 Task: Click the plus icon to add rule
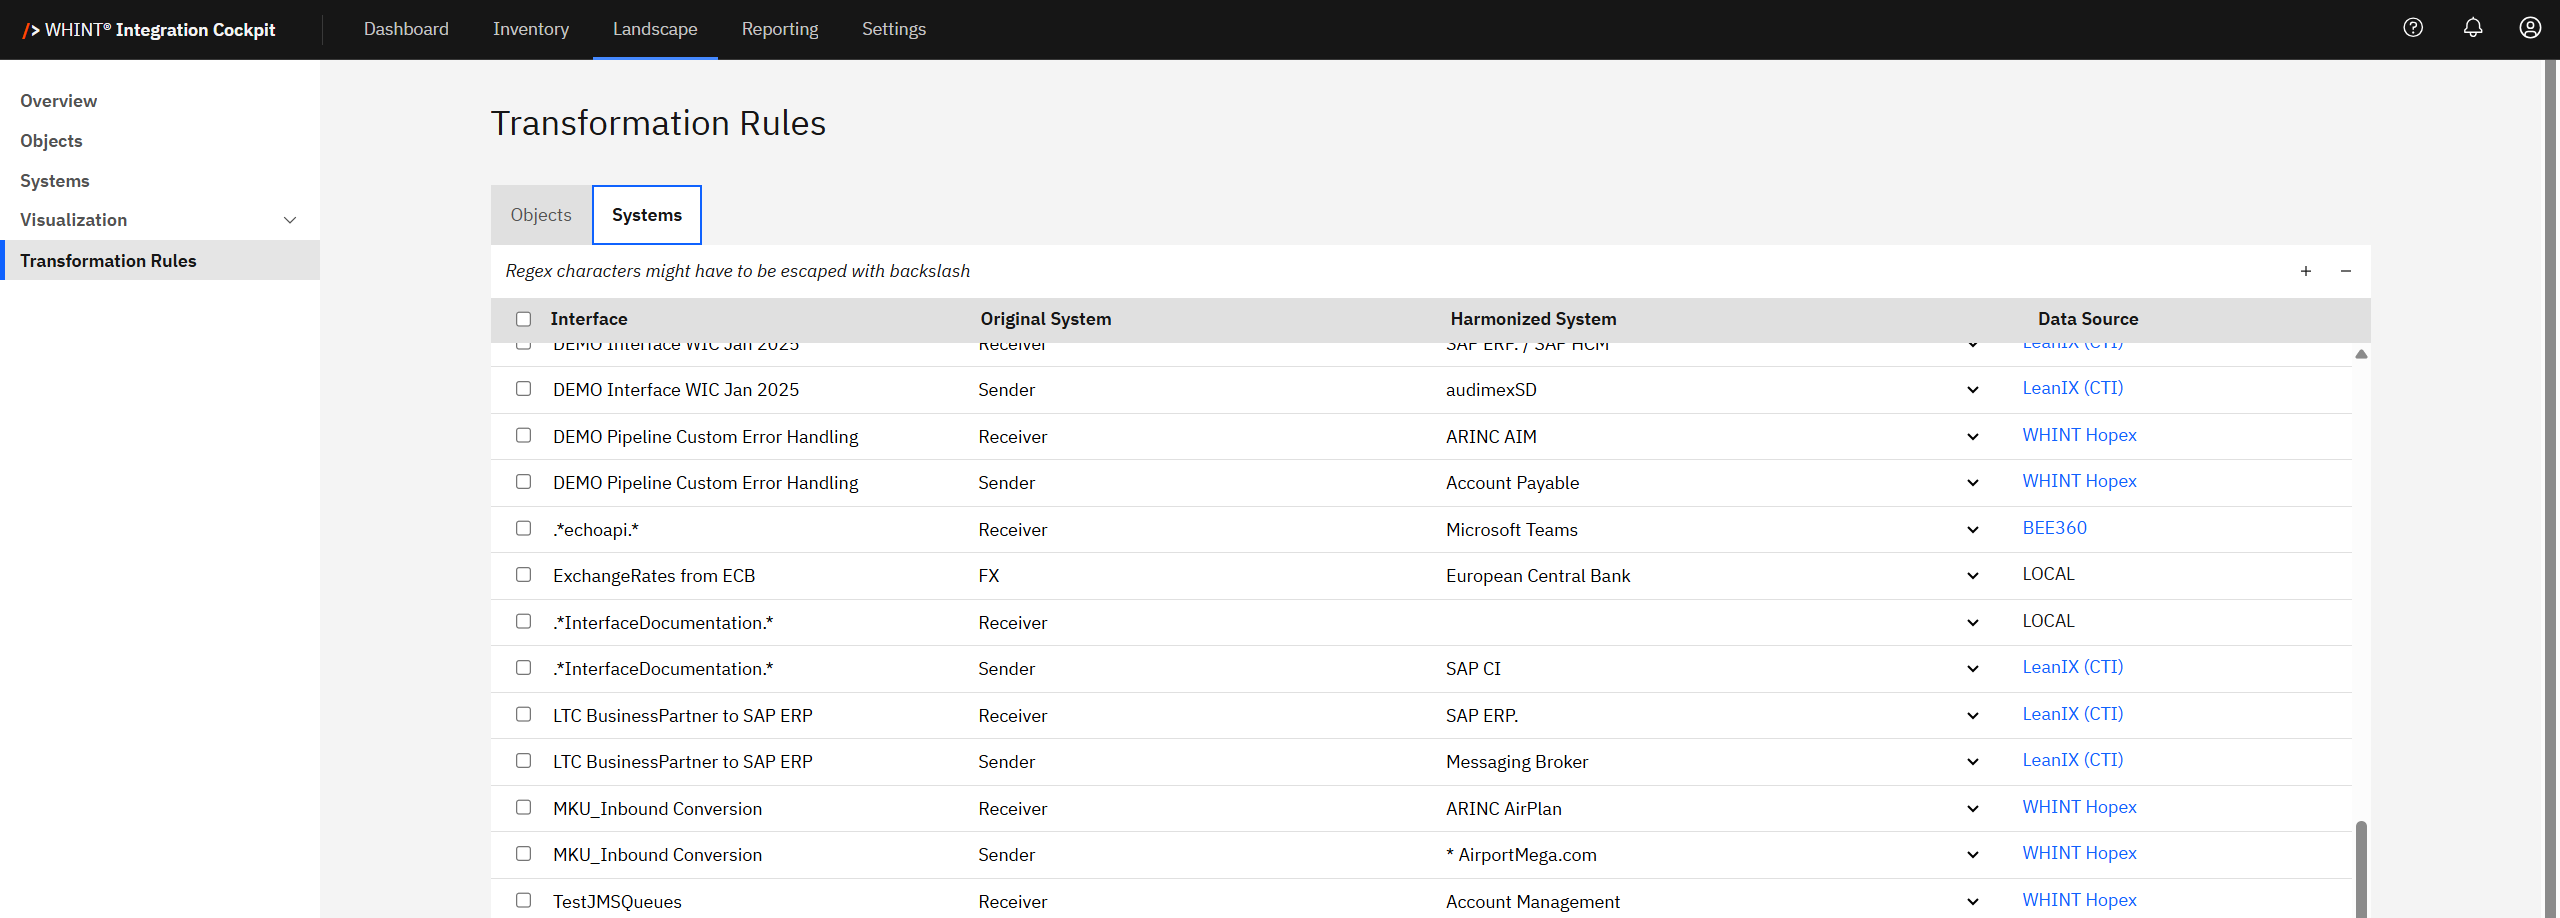pos(2306,271)
